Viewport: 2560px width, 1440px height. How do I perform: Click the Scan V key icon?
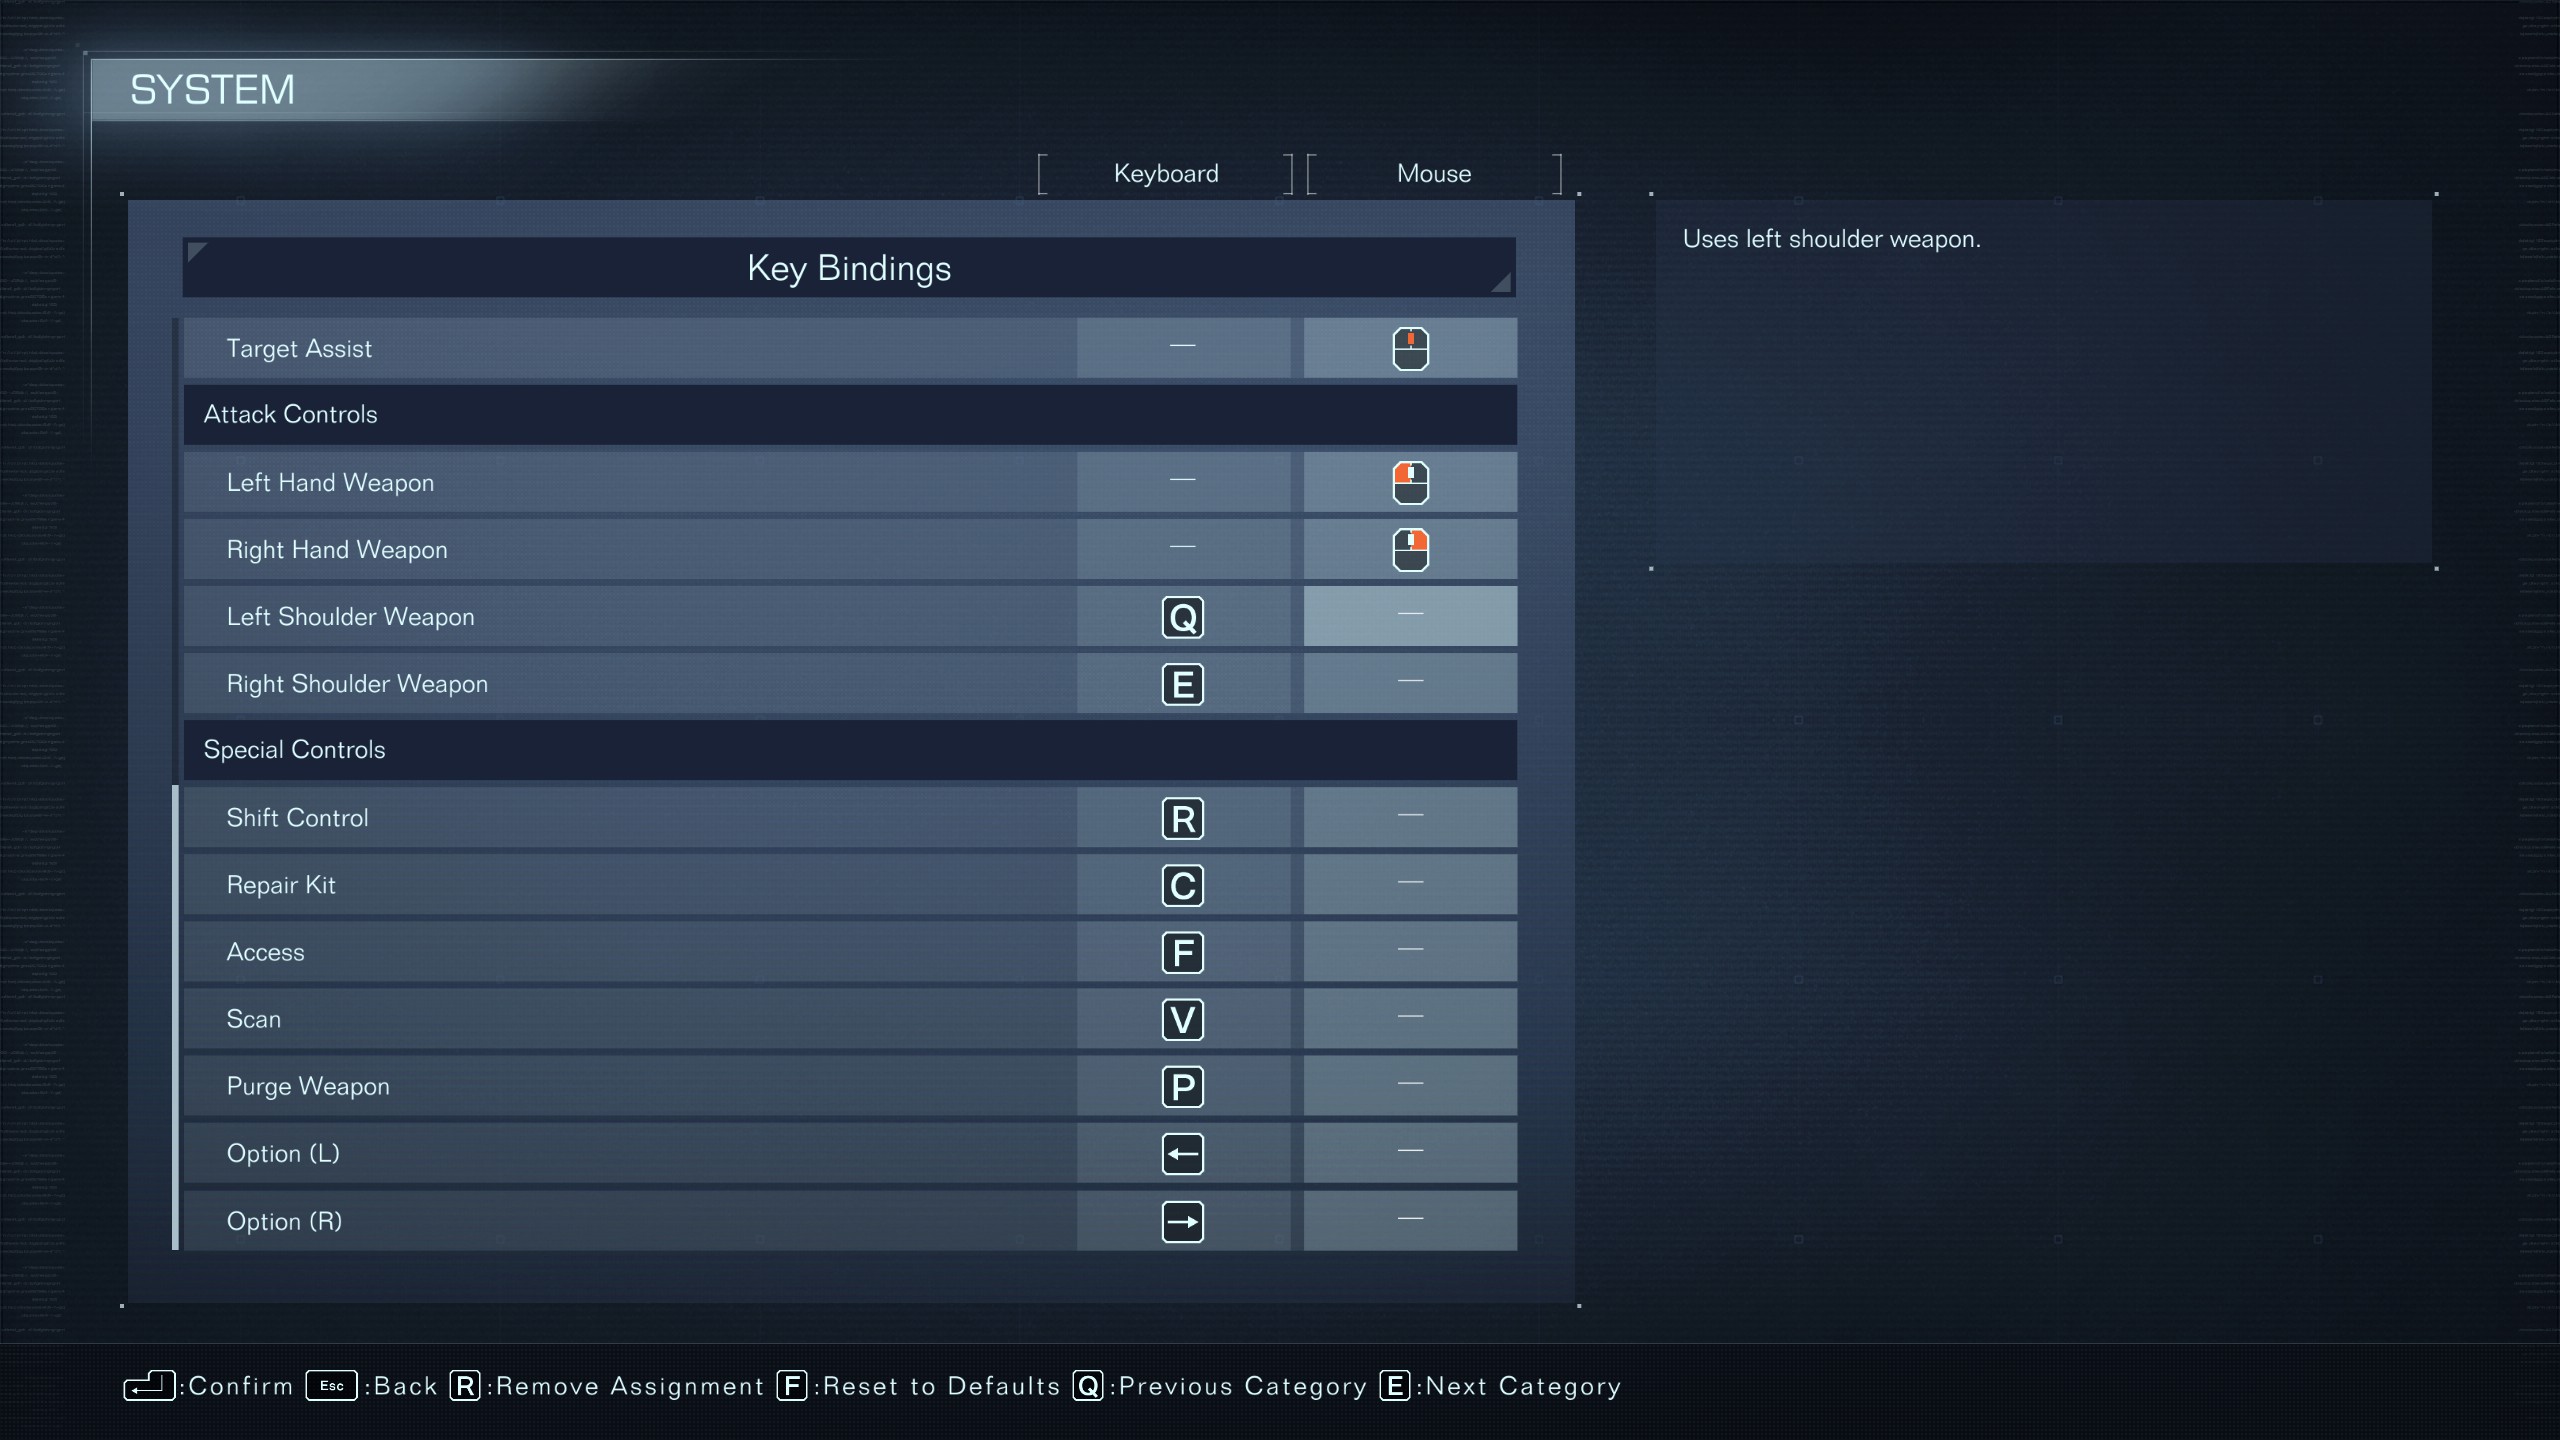tap(1180, 1018)
